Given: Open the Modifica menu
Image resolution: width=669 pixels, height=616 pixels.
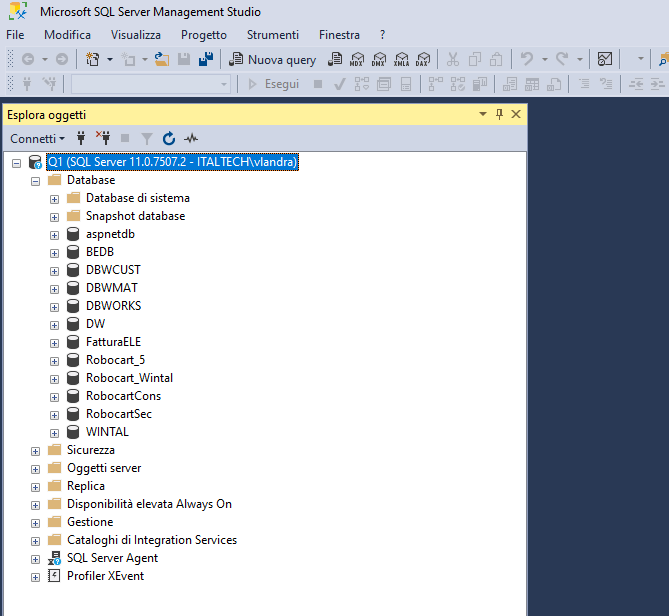Looking at the screenshot, I should (x=67, y=35).
